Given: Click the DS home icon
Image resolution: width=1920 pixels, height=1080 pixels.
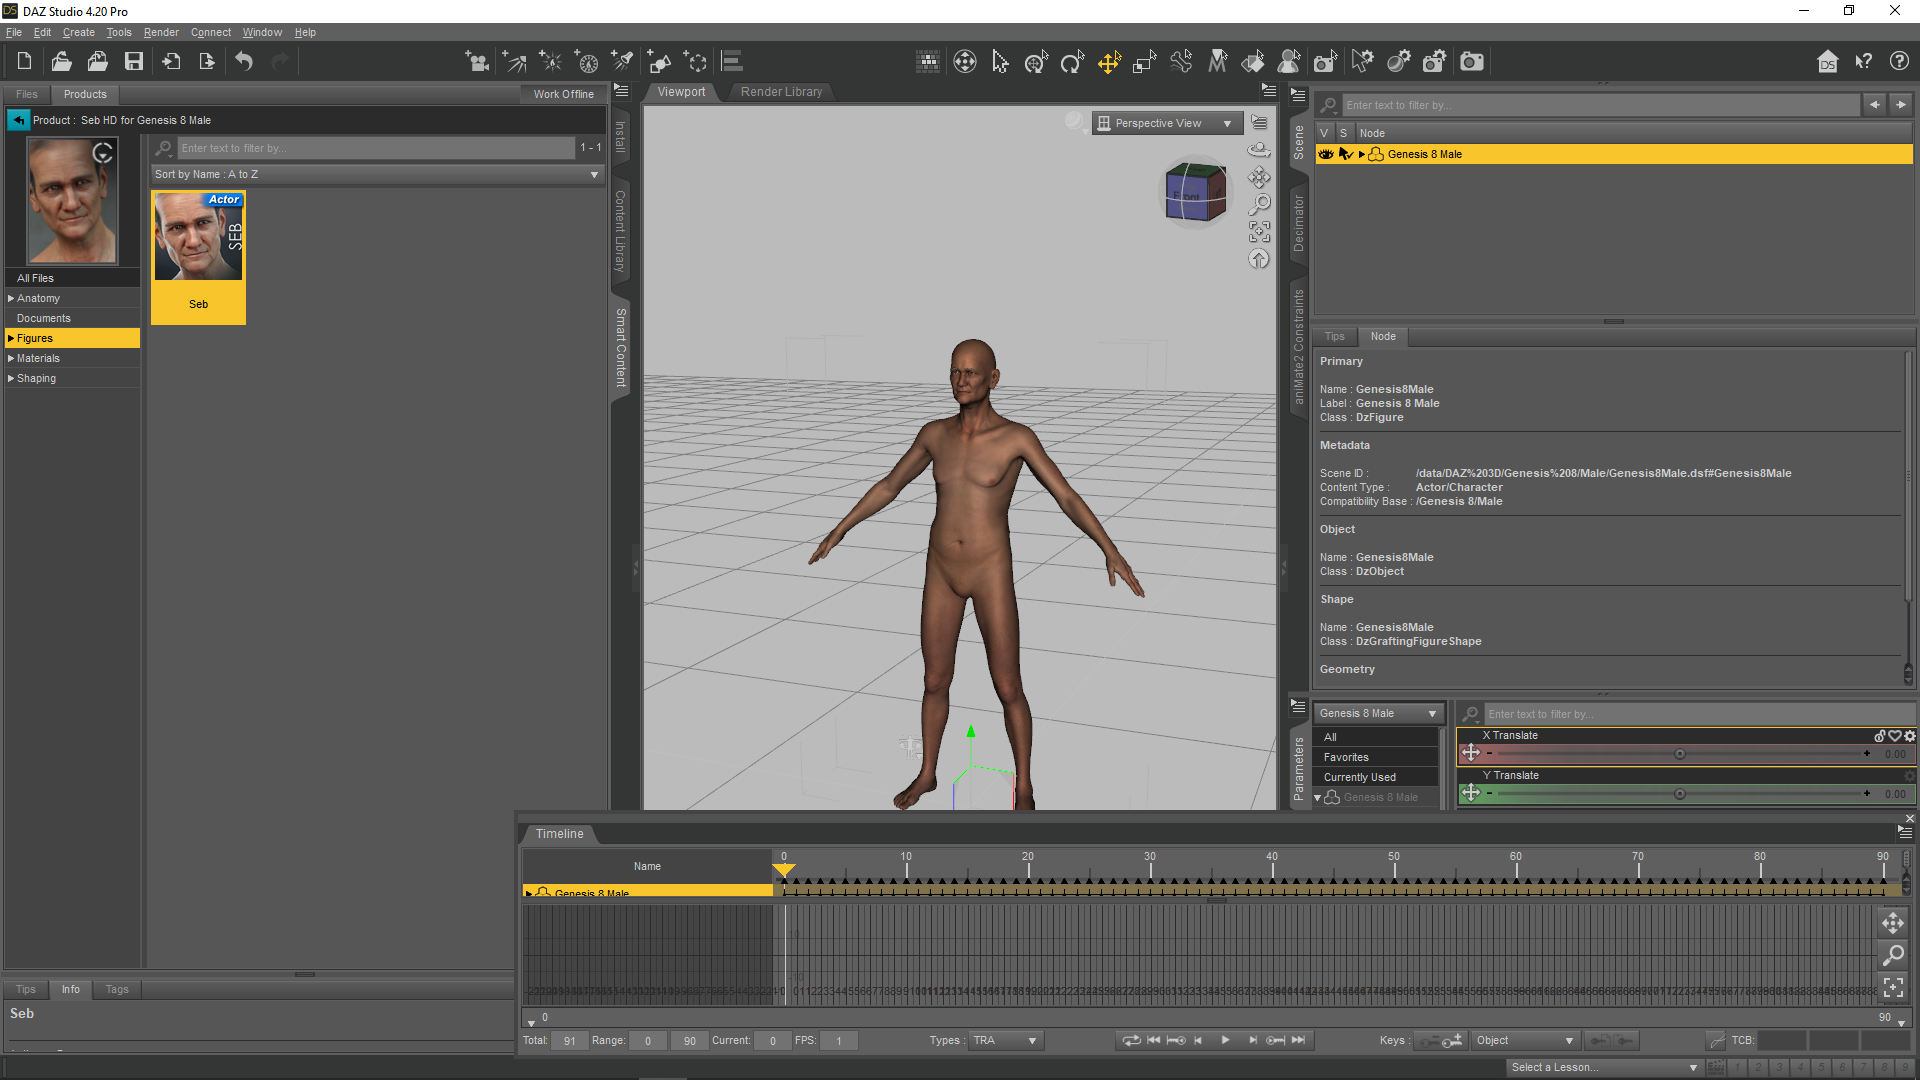Looking at the screenshot, I should pyautogui.click(x=1827, y=62).
